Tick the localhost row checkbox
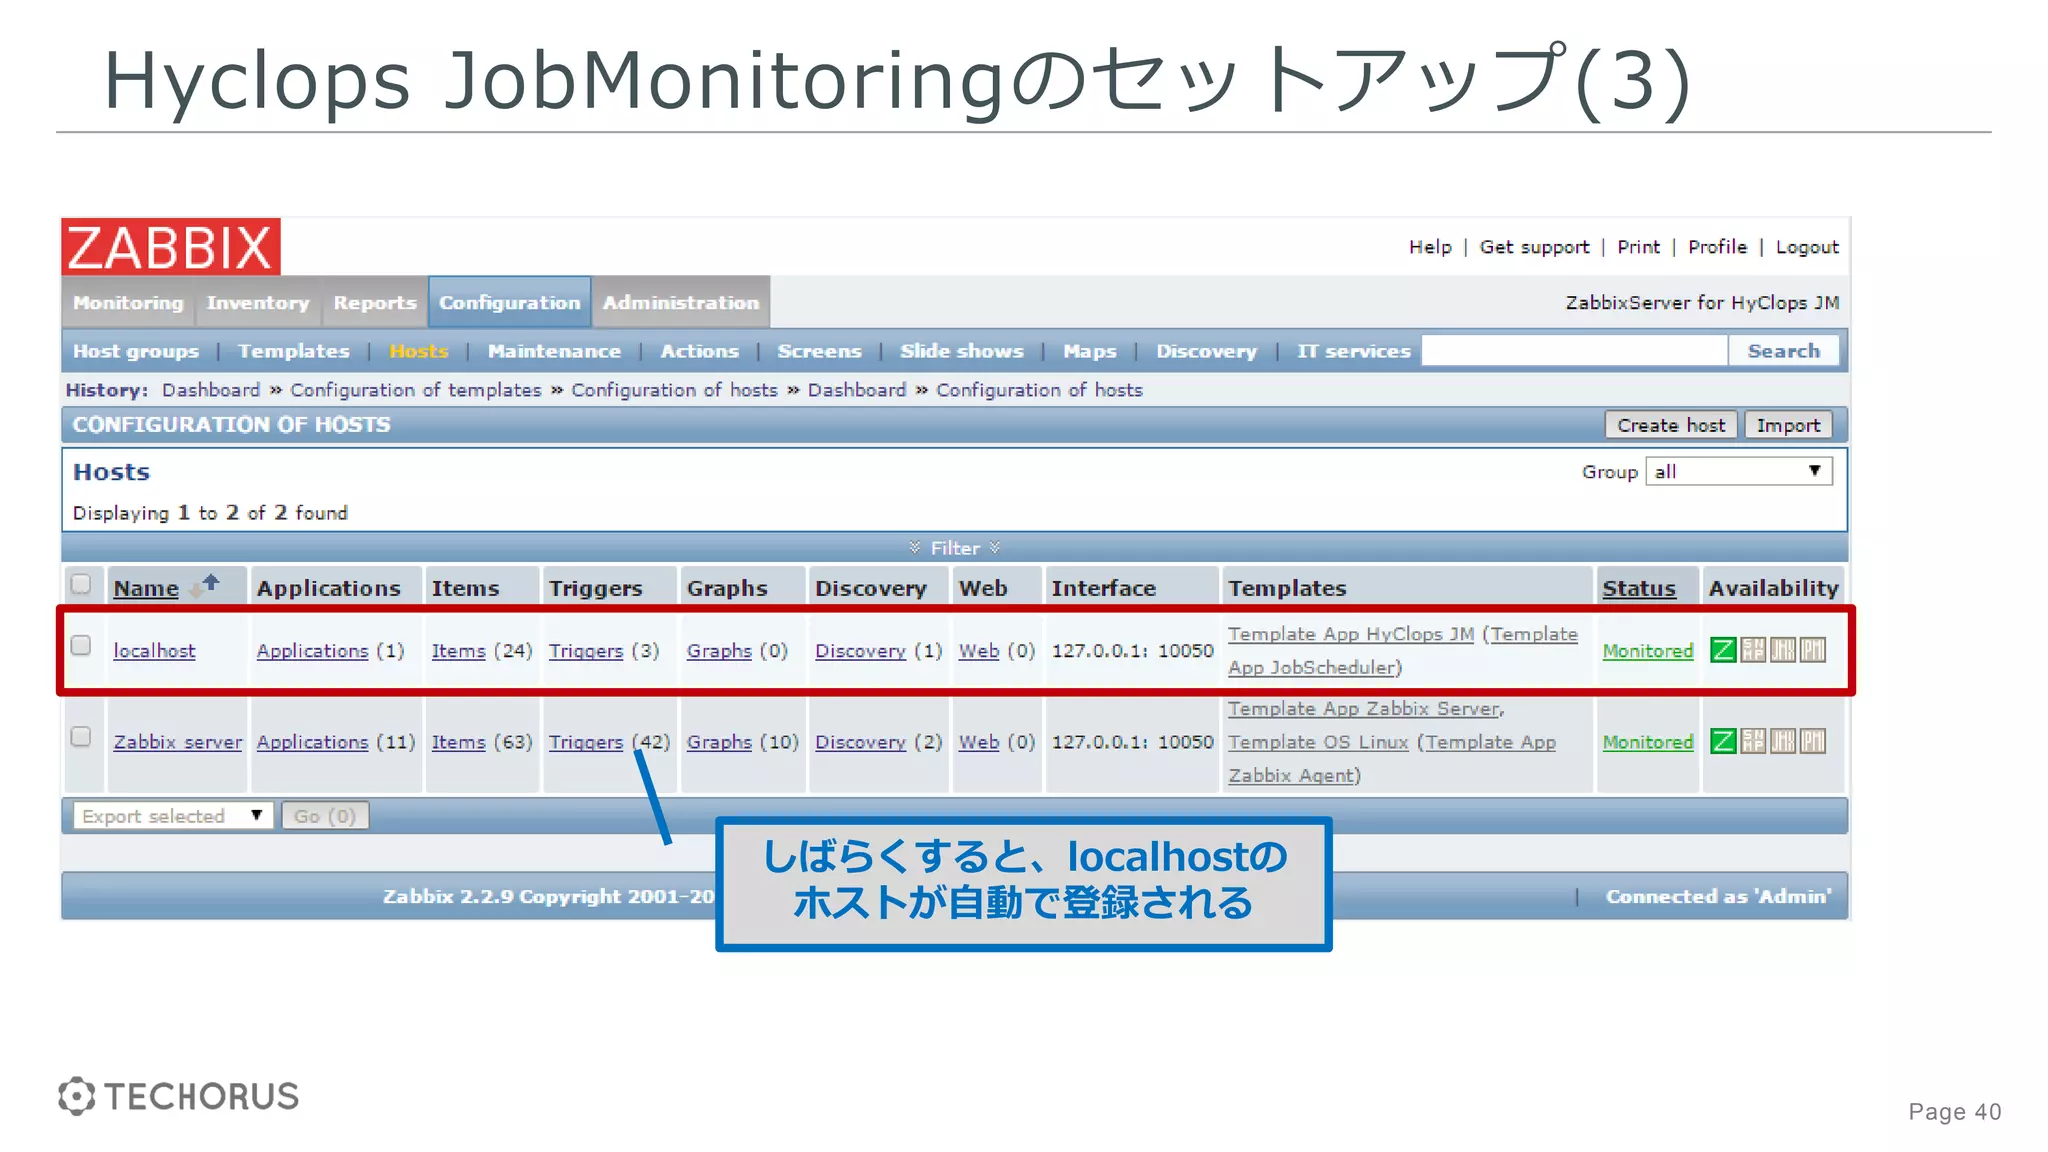 point(81,646)
